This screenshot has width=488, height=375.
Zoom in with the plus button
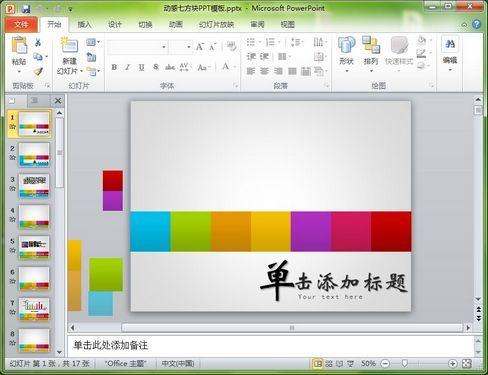(452, 364)
